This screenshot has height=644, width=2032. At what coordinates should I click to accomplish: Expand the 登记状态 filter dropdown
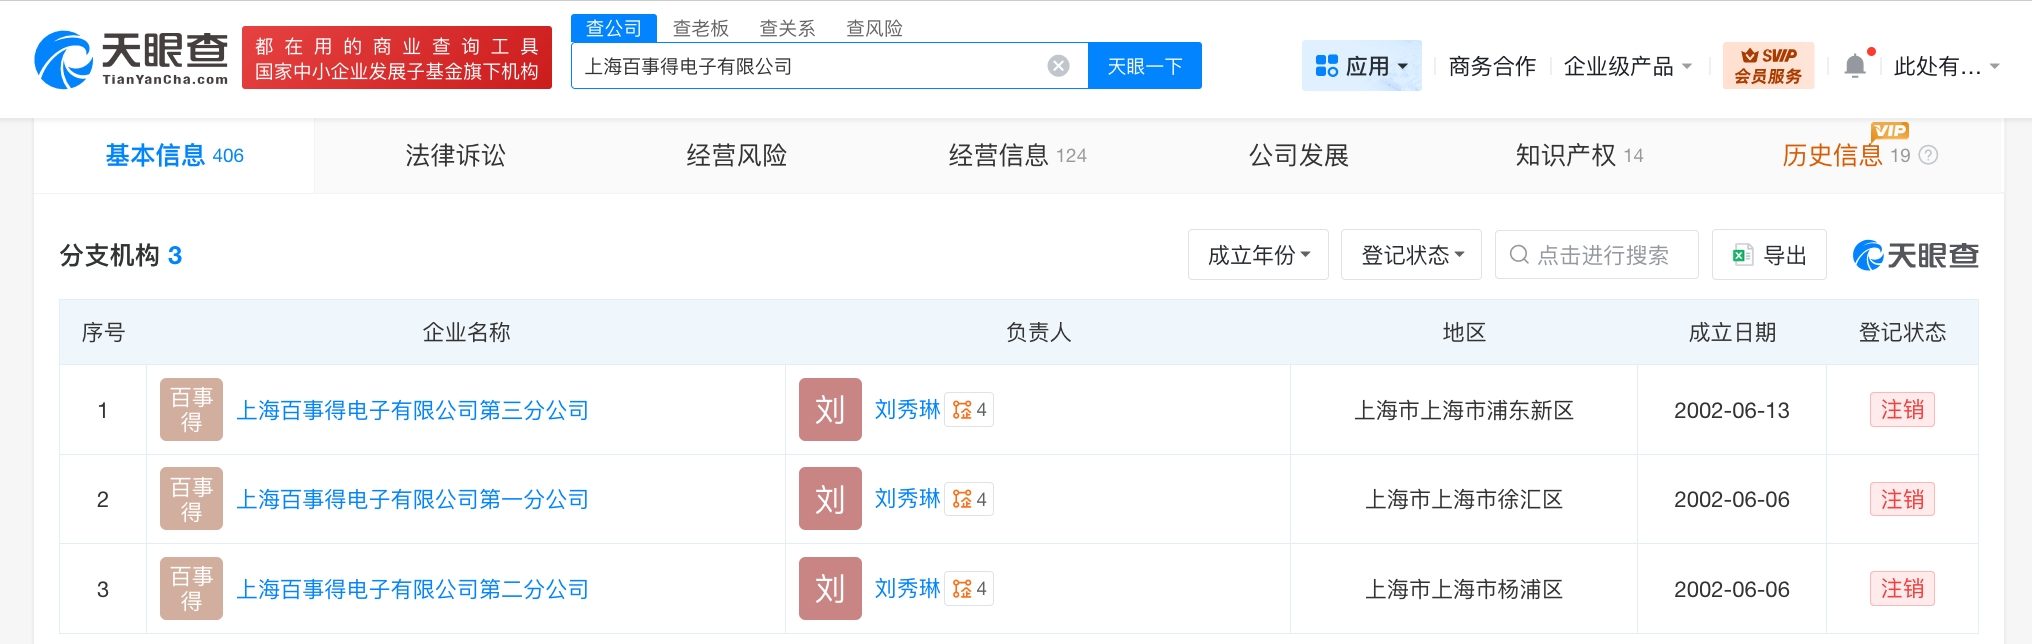pyautogui.click(x=1411, y=255)
